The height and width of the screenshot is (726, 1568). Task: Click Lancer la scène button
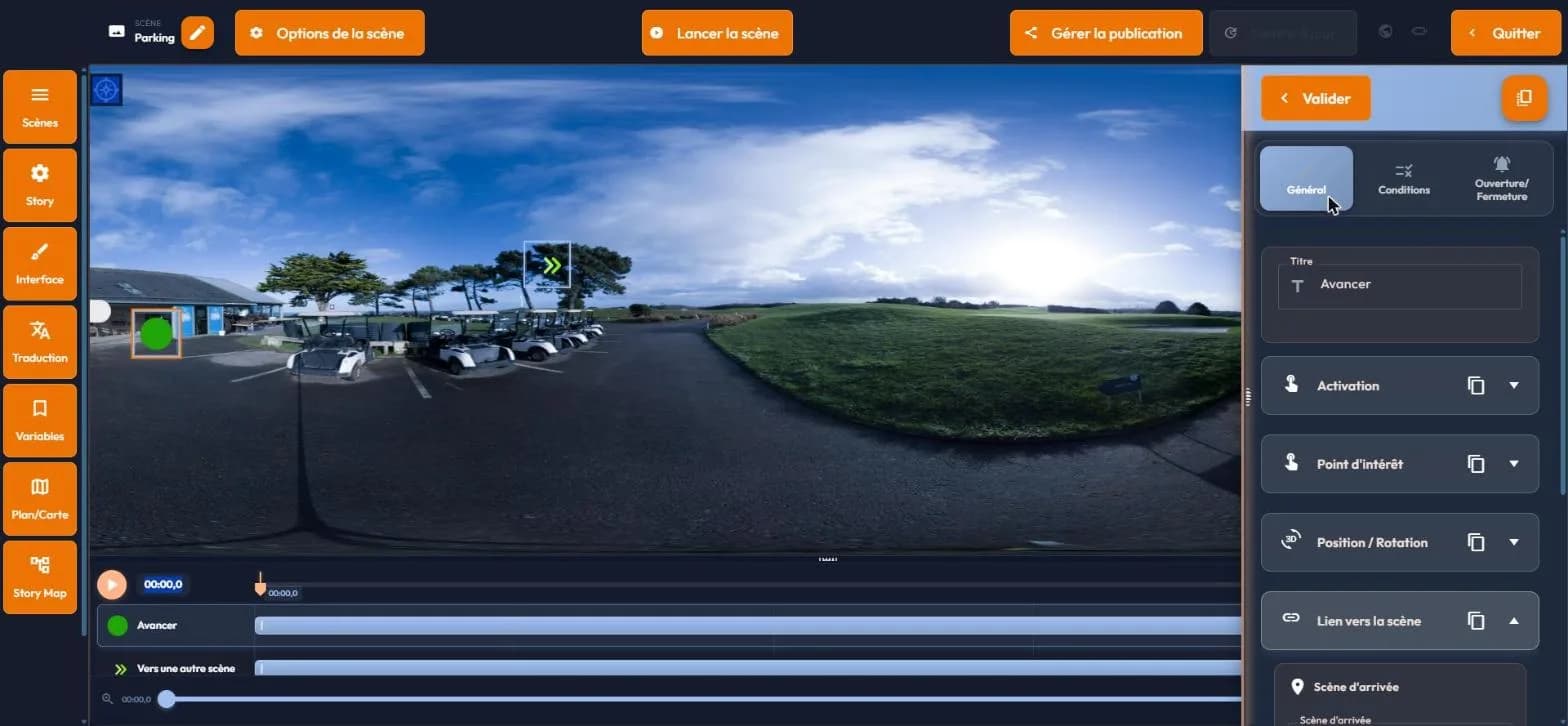point(717,33)
